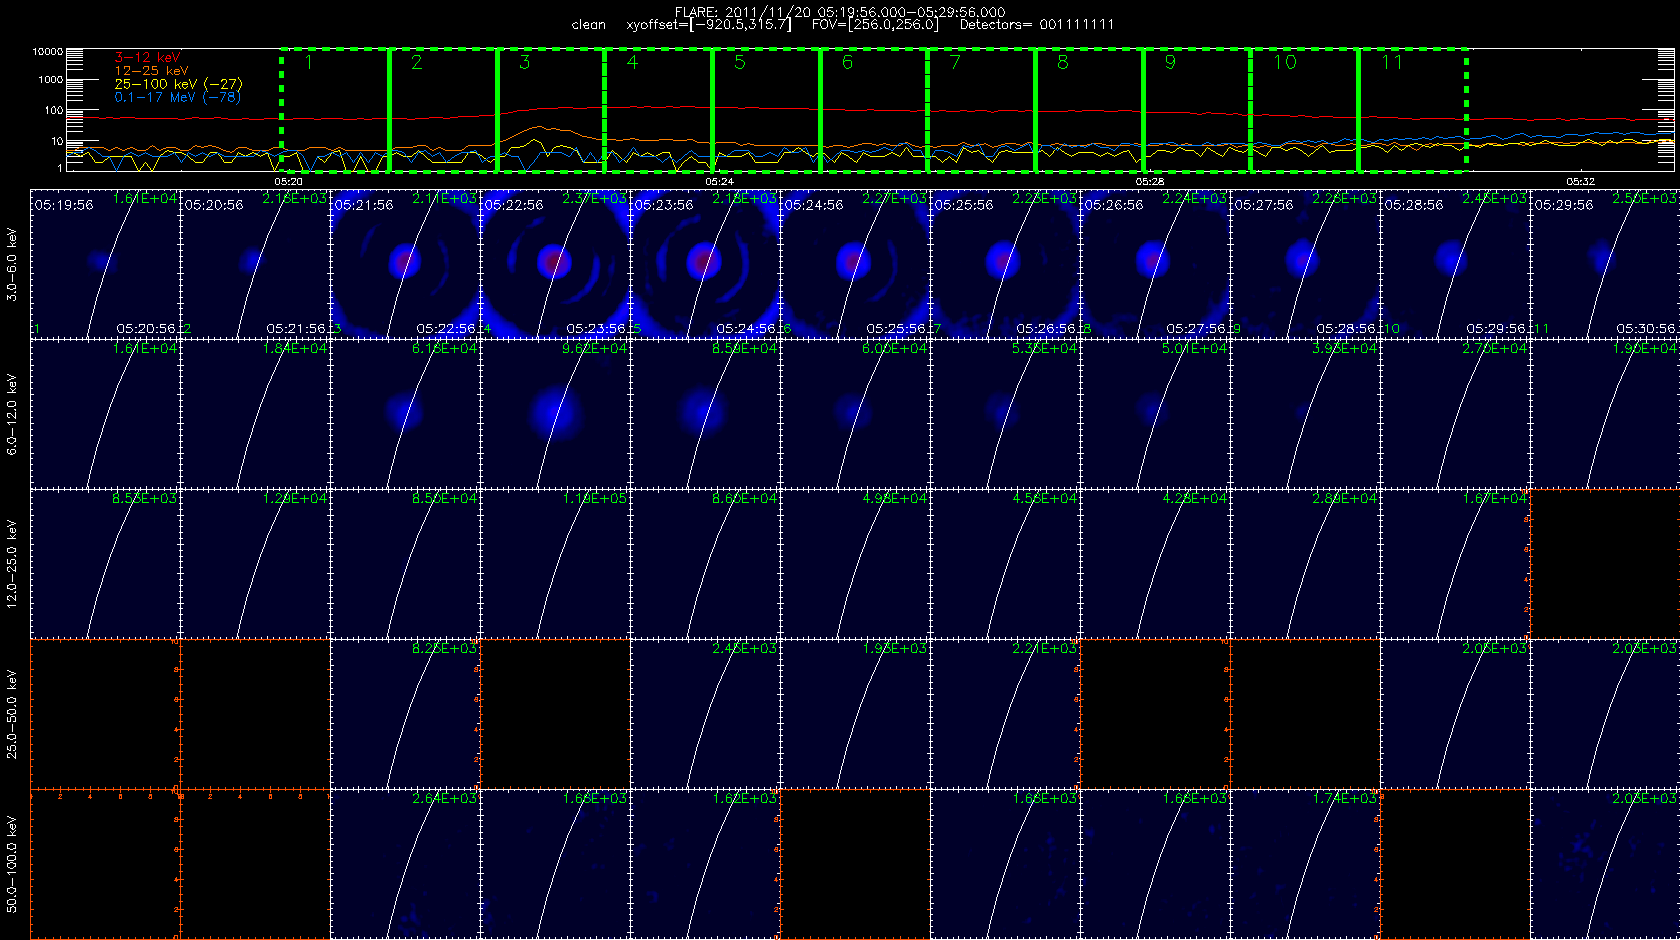The height and width of the screenshot is (940, 1680).
Task: Click the yellow 25-100 keV (-27) legend entry
Action: click(178, 84)
